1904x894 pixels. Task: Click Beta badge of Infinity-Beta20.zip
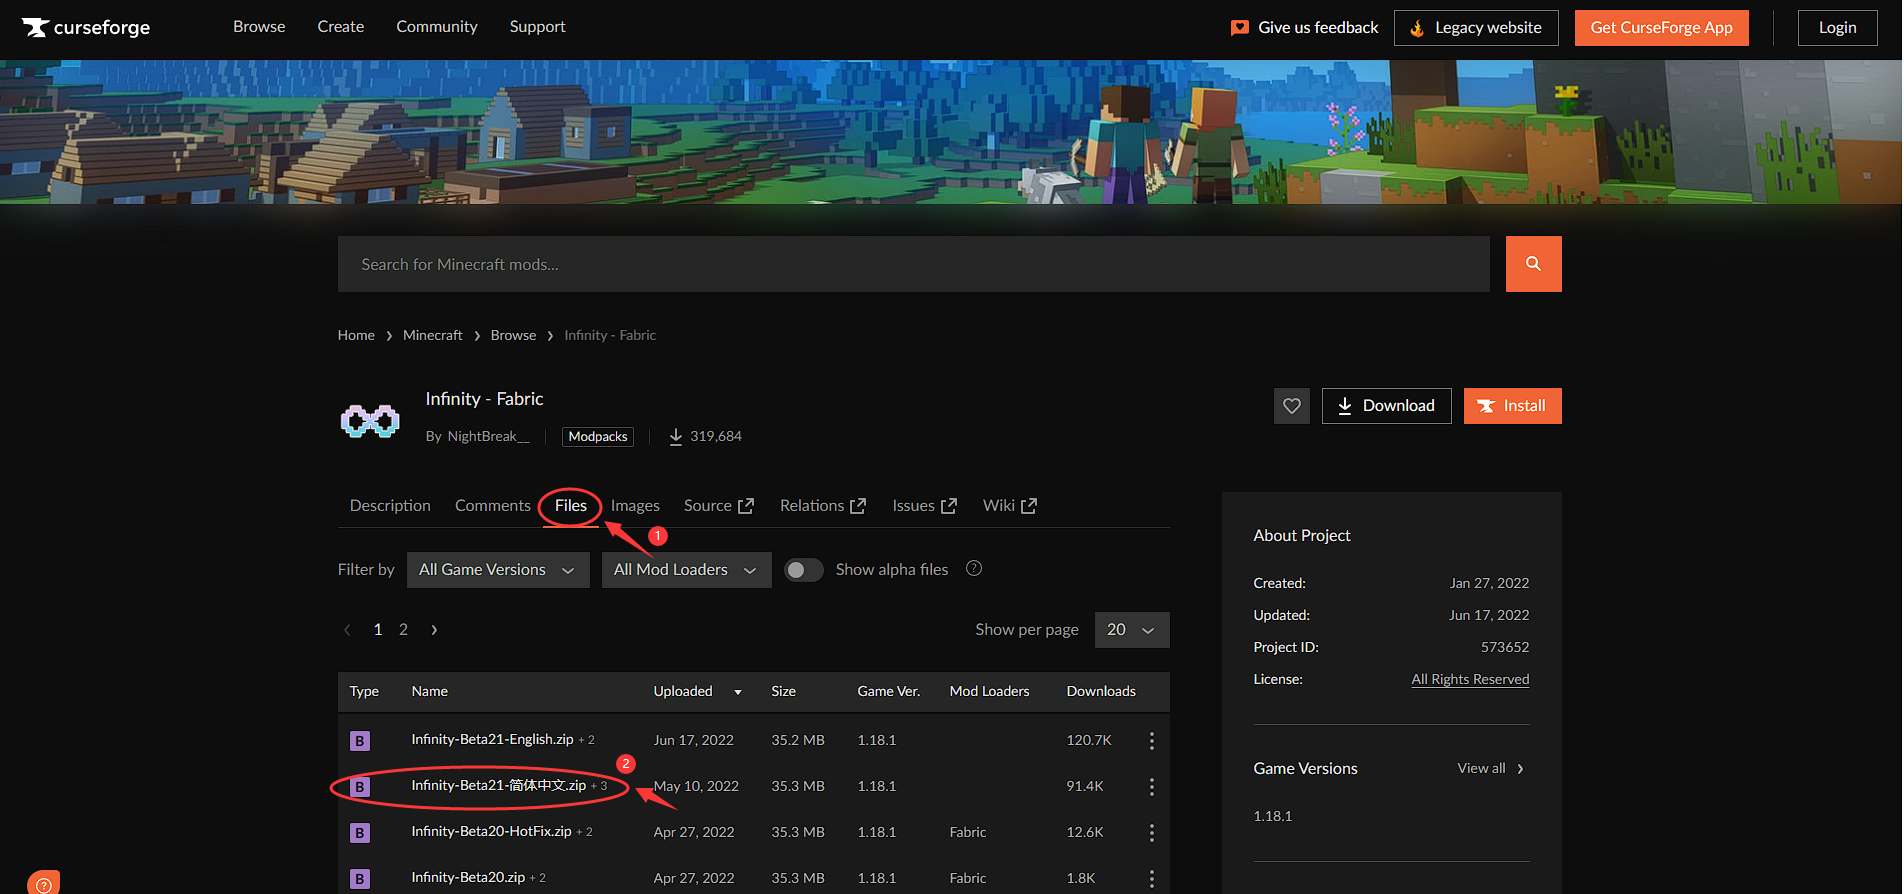[360, 879]
